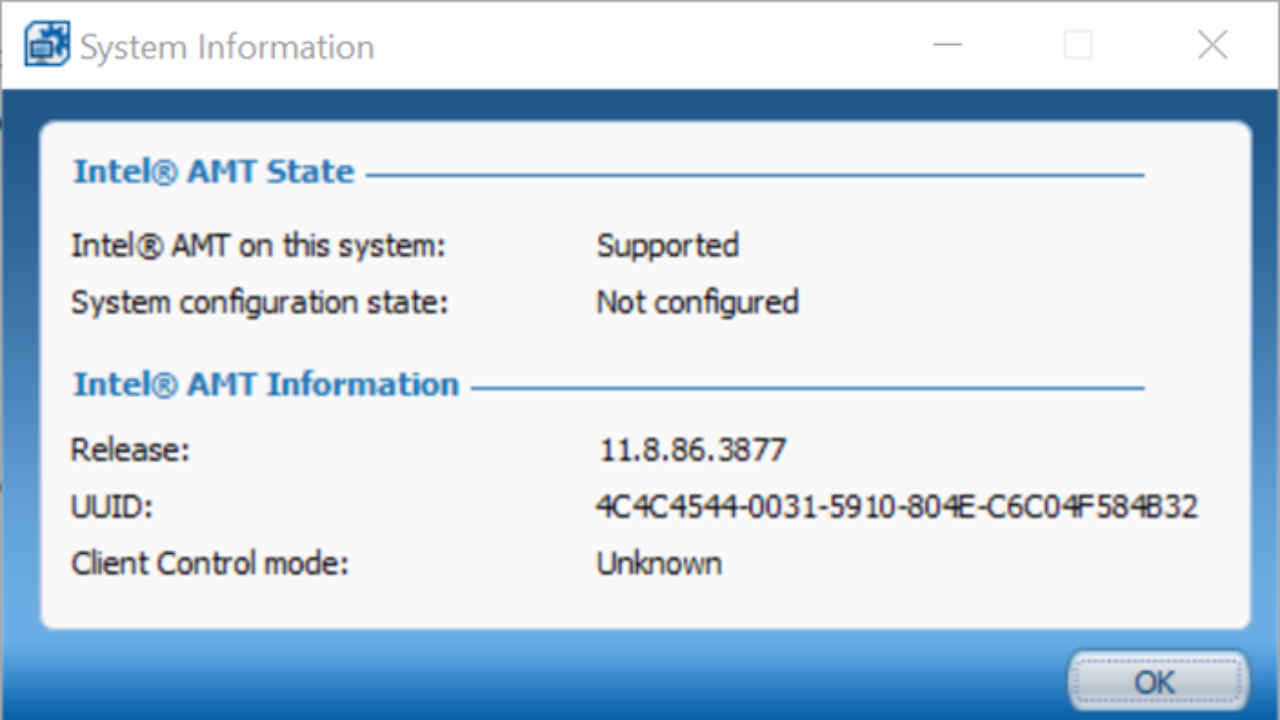Click the "Intel® AMT on this system:" label
1280x720 pixels.
[258, 246]
